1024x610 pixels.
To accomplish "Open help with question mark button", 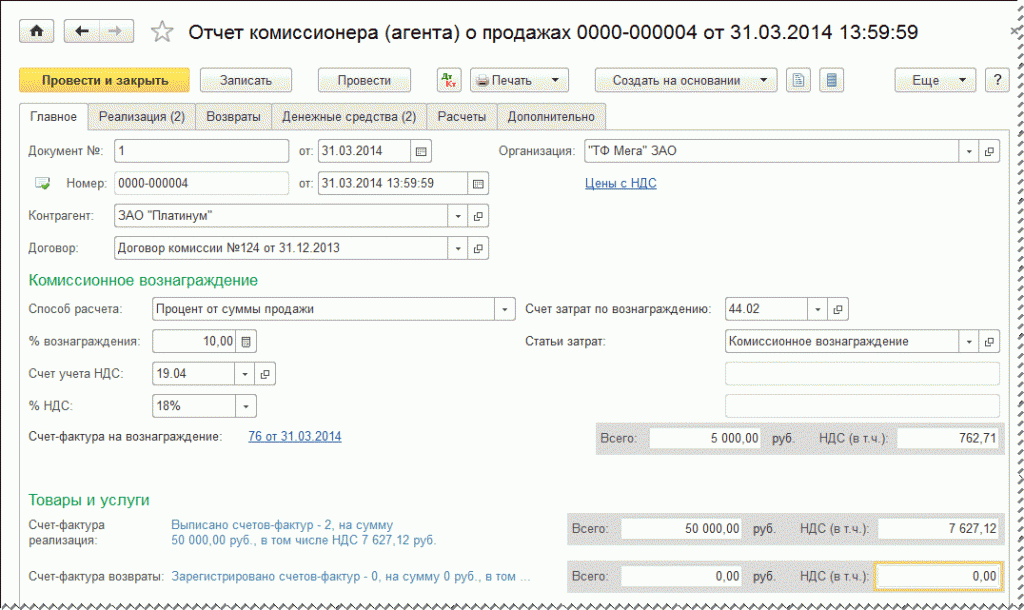I will 997,80.
